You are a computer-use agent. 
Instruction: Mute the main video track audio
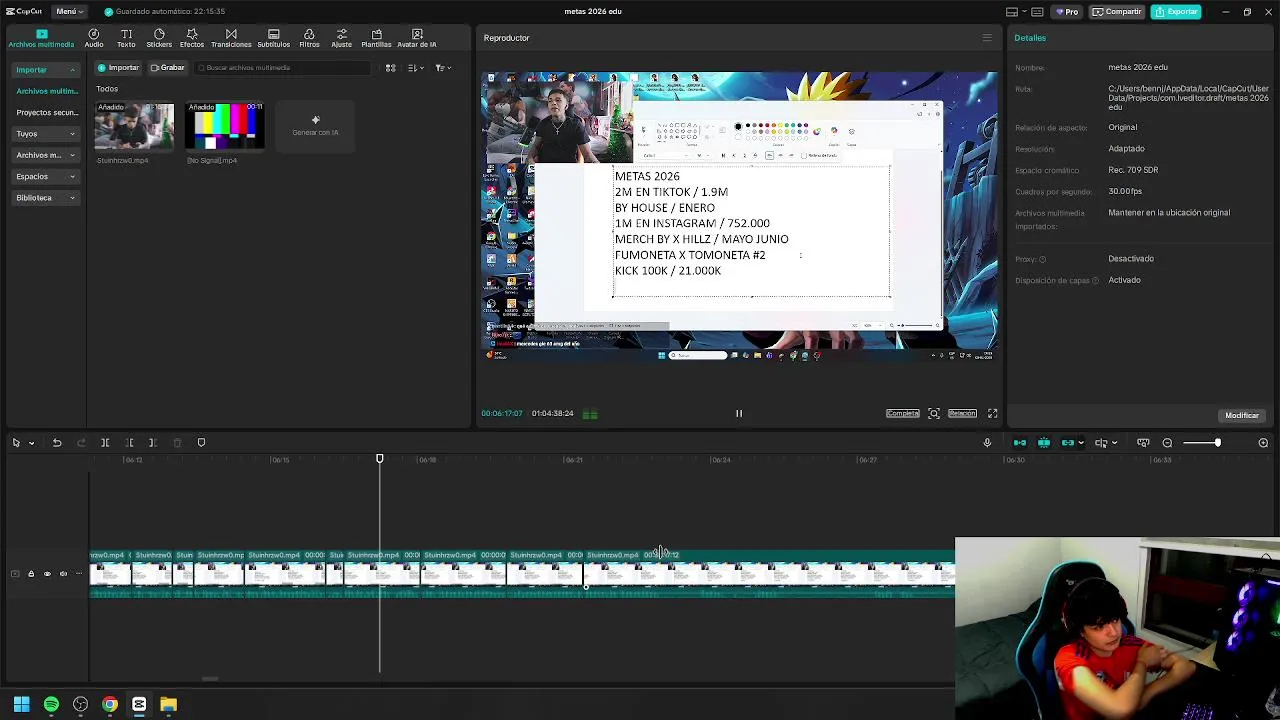point(63,574)
